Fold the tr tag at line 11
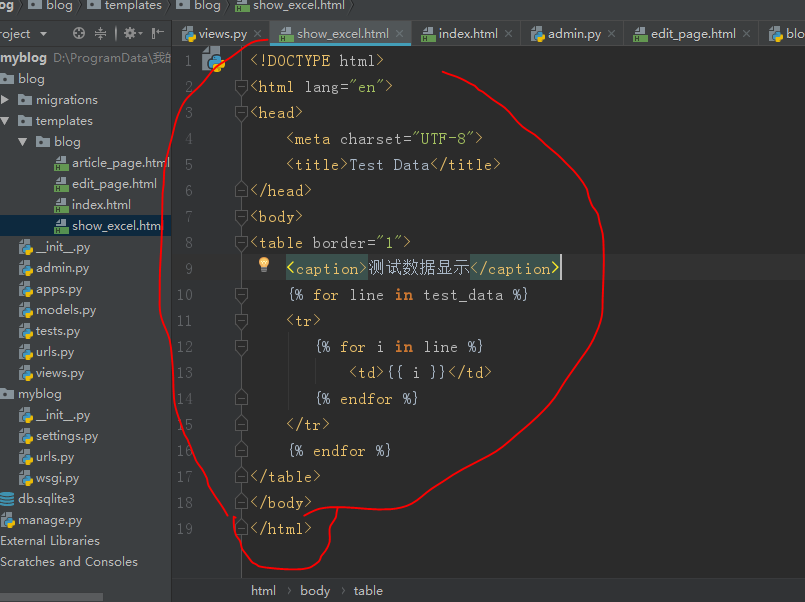Image resolution: width=805 pixels, height=602 pixels. pos(241,321)
